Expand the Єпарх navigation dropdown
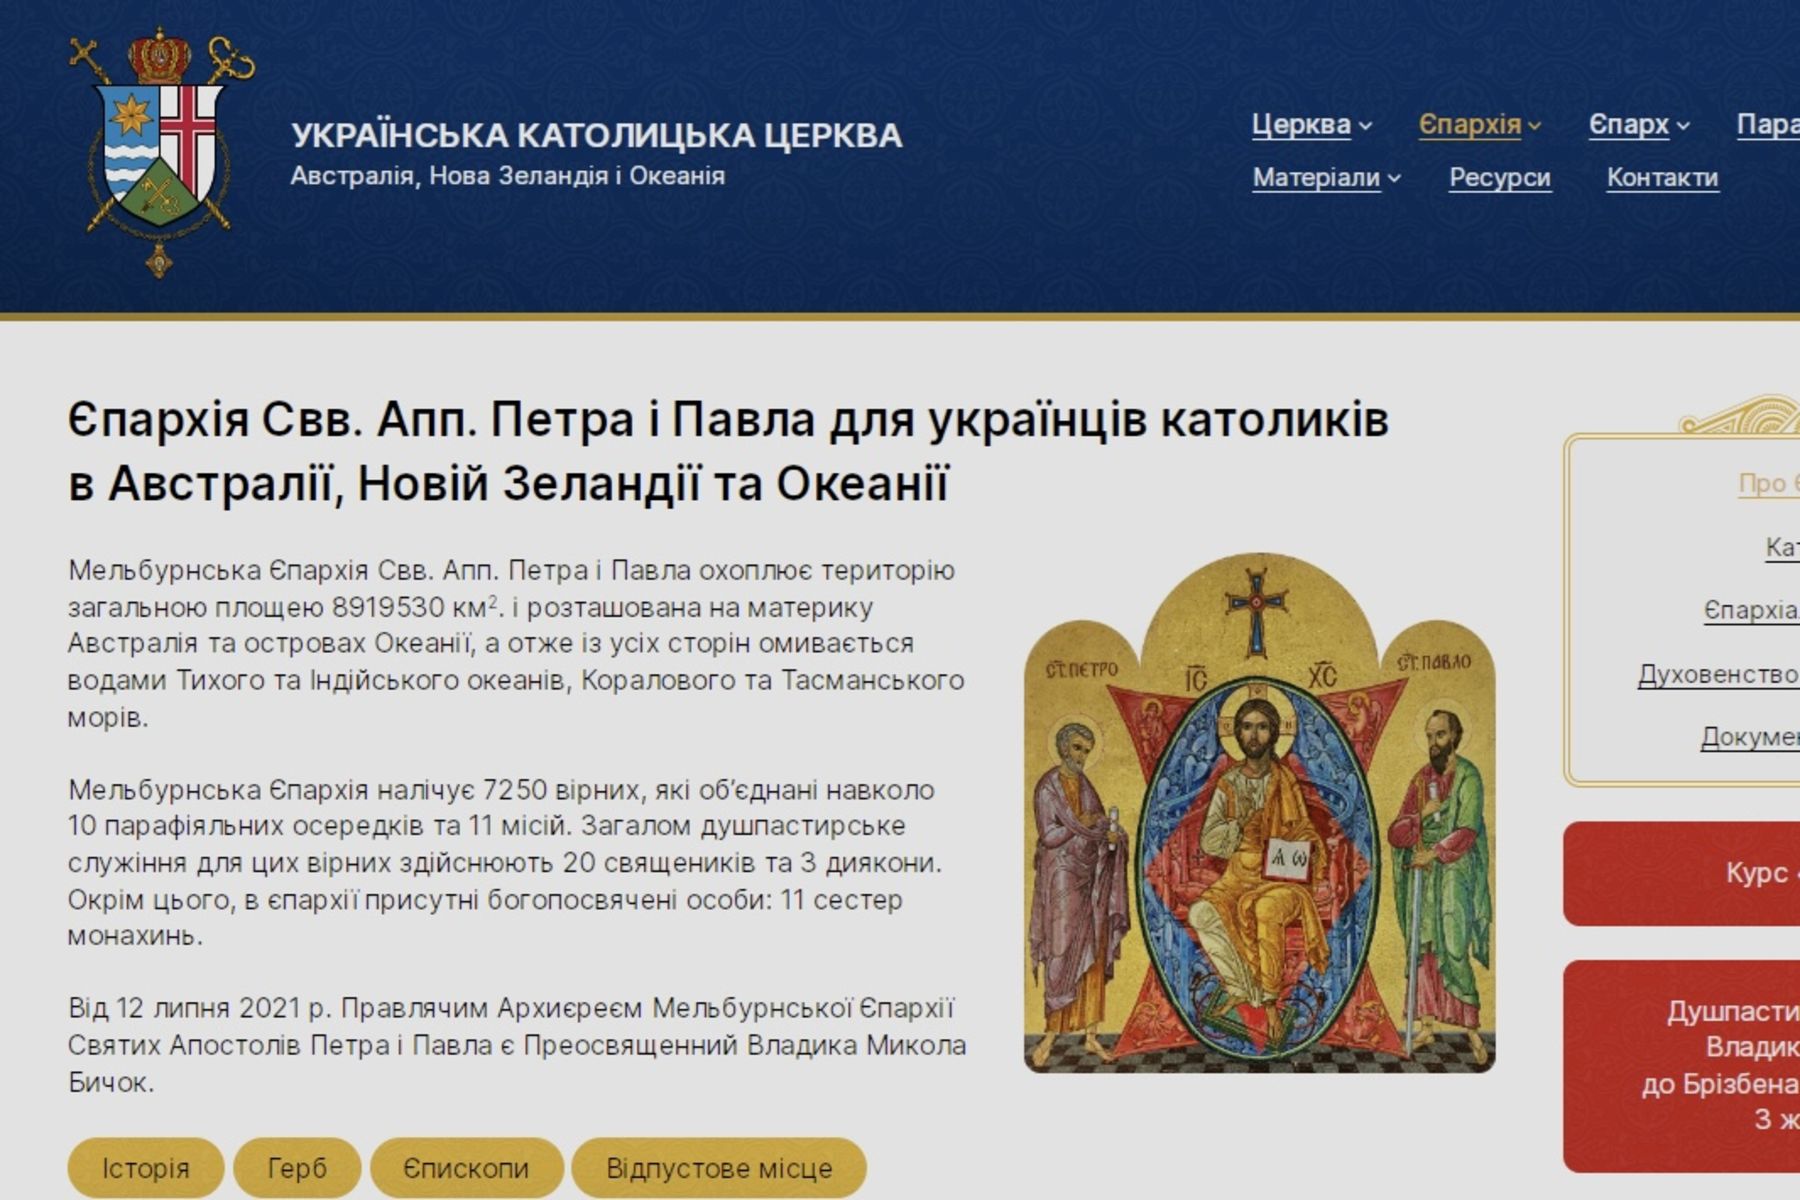 (1630, 125)
